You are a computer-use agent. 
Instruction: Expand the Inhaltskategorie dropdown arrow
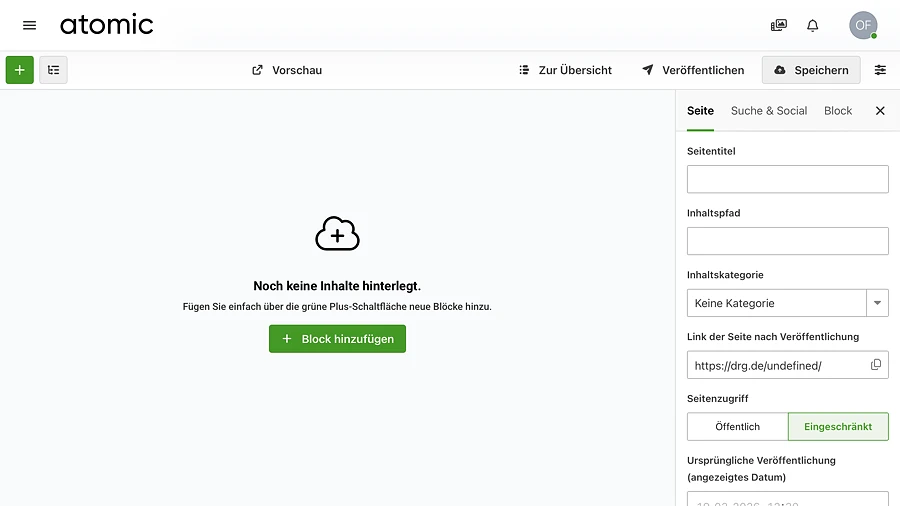(x=877, y=303)
